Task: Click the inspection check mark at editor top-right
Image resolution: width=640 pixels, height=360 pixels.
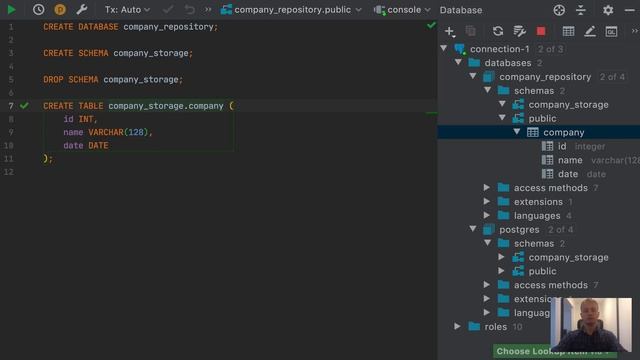Action: 431,25
